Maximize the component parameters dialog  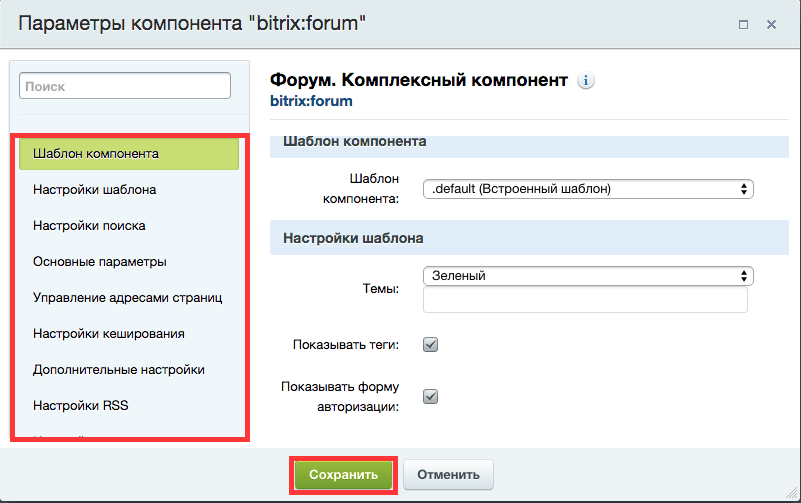(744, 24)
